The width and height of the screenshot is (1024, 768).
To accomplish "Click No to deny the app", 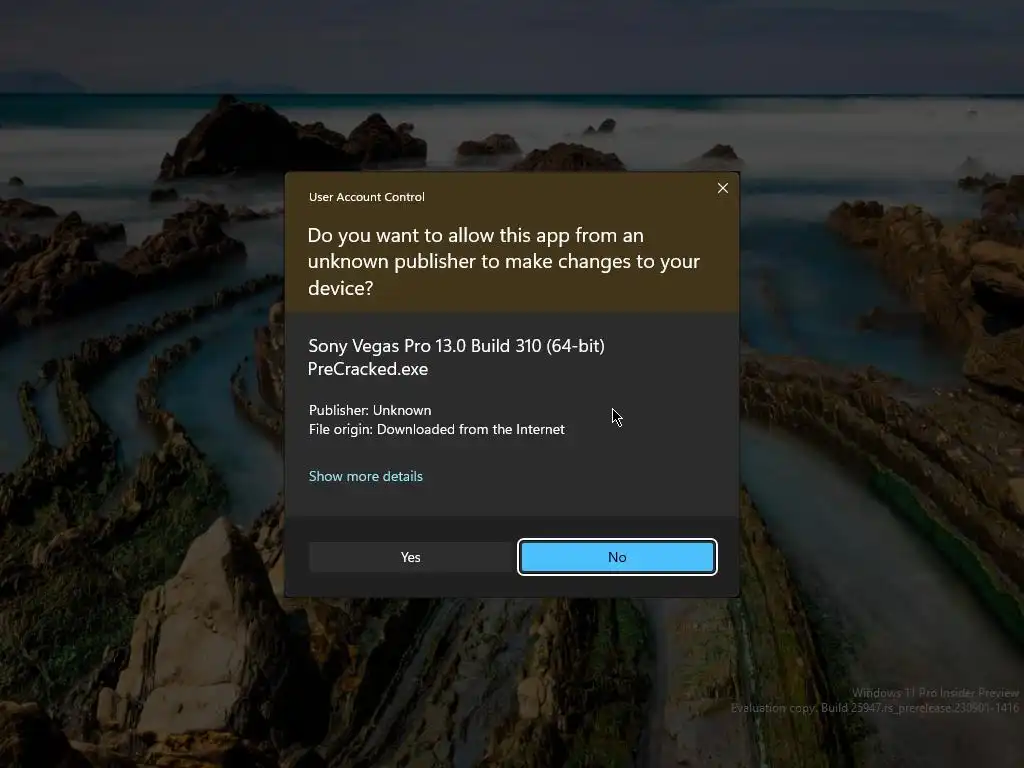I will pyautogui.click(x=617, y=557).
